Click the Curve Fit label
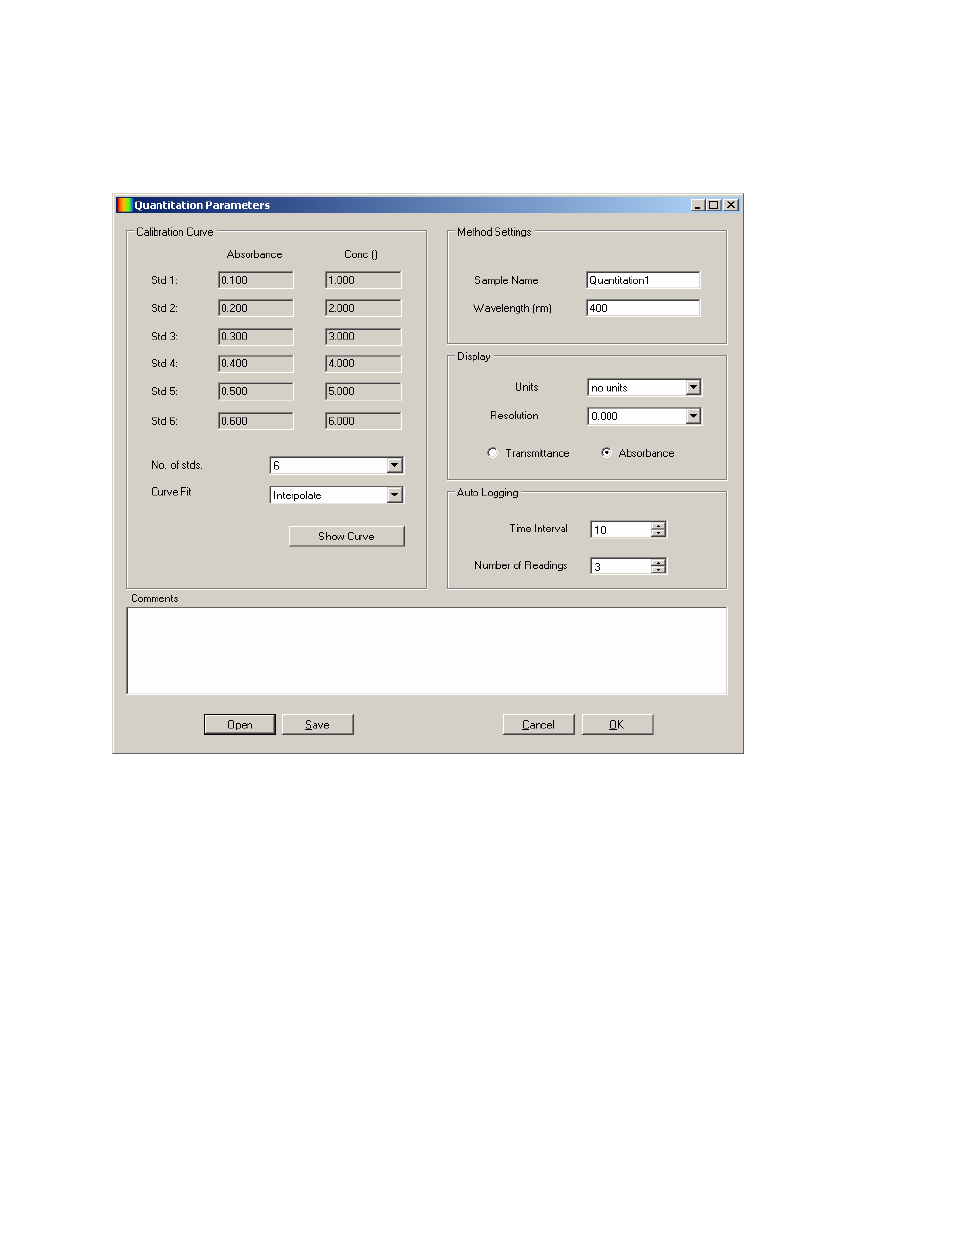 pos(171,492)
